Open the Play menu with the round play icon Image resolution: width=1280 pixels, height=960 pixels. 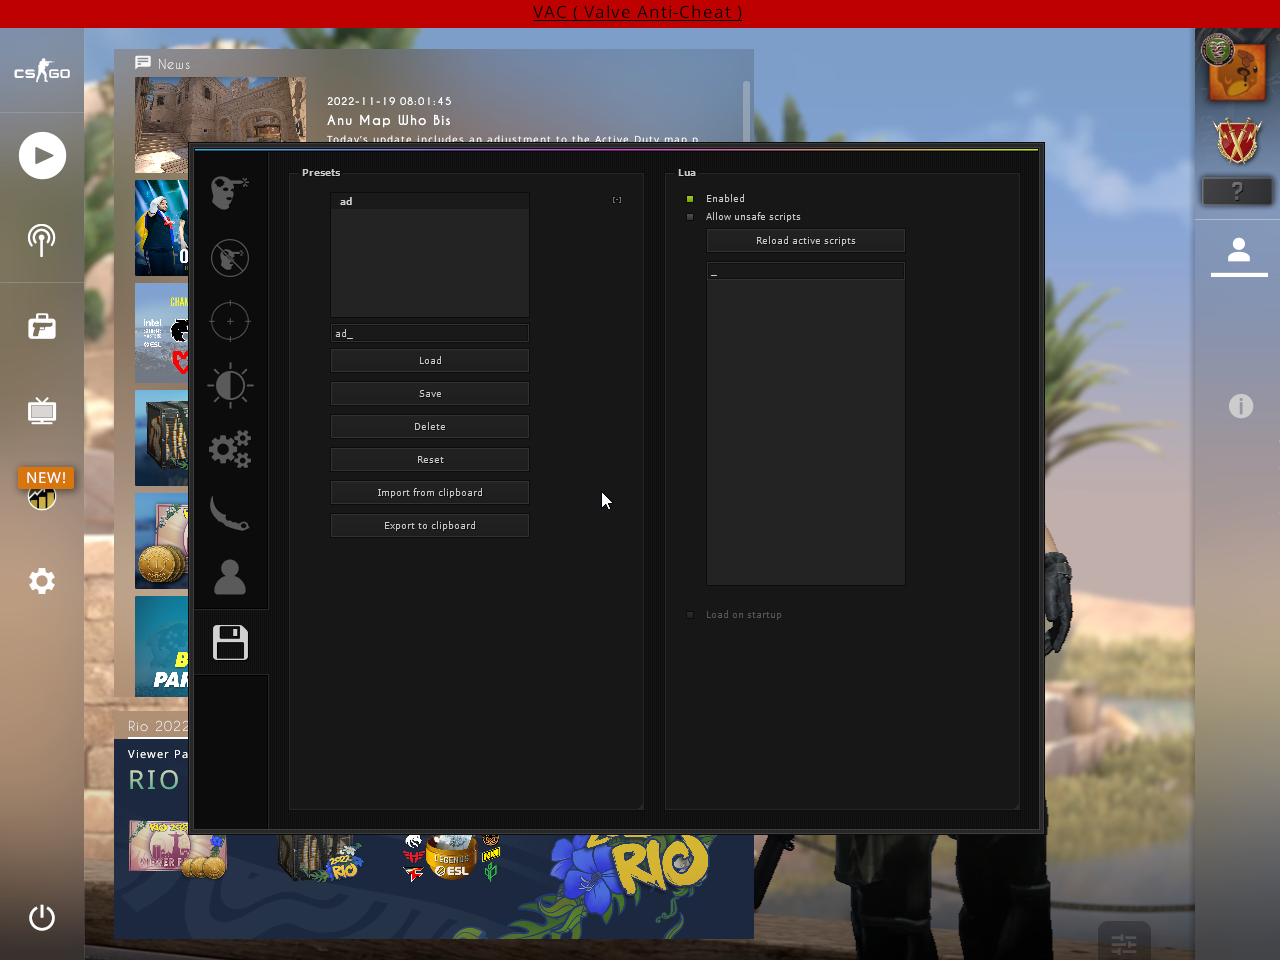coord(42,155)
